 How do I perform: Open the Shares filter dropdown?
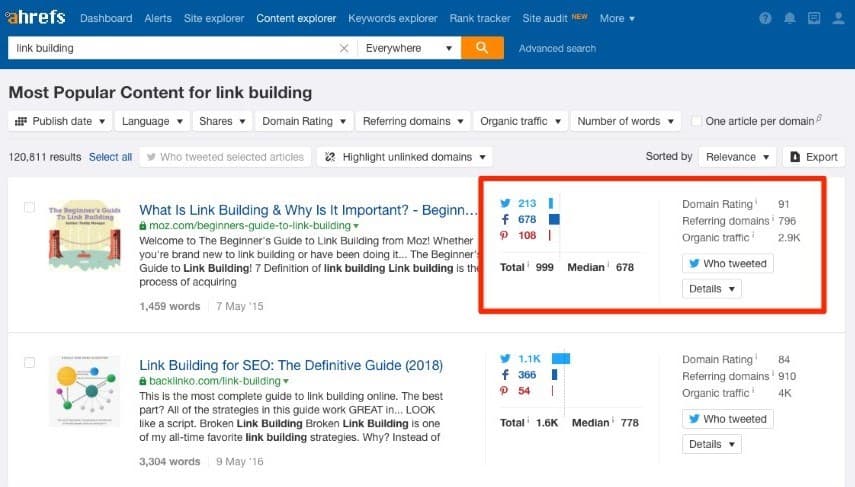(x=222, y=121)
